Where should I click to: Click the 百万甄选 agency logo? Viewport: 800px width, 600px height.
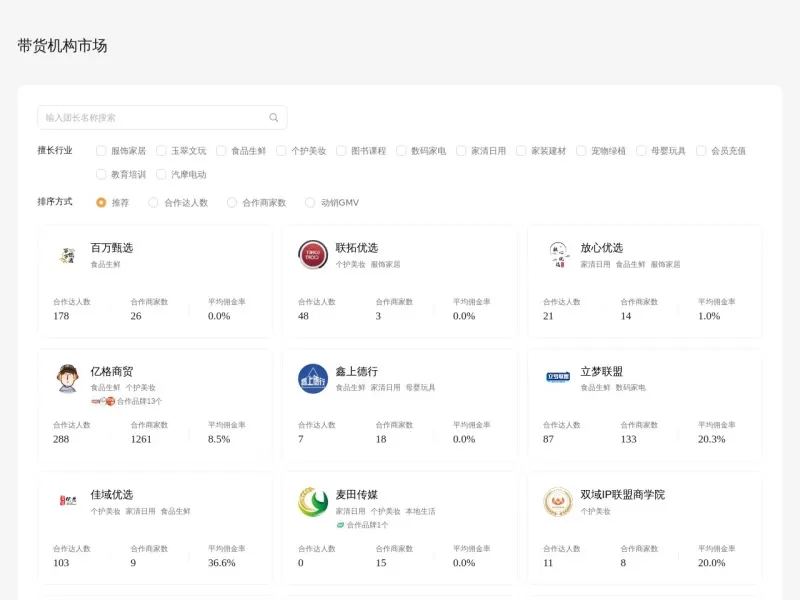tap(68, 253)
